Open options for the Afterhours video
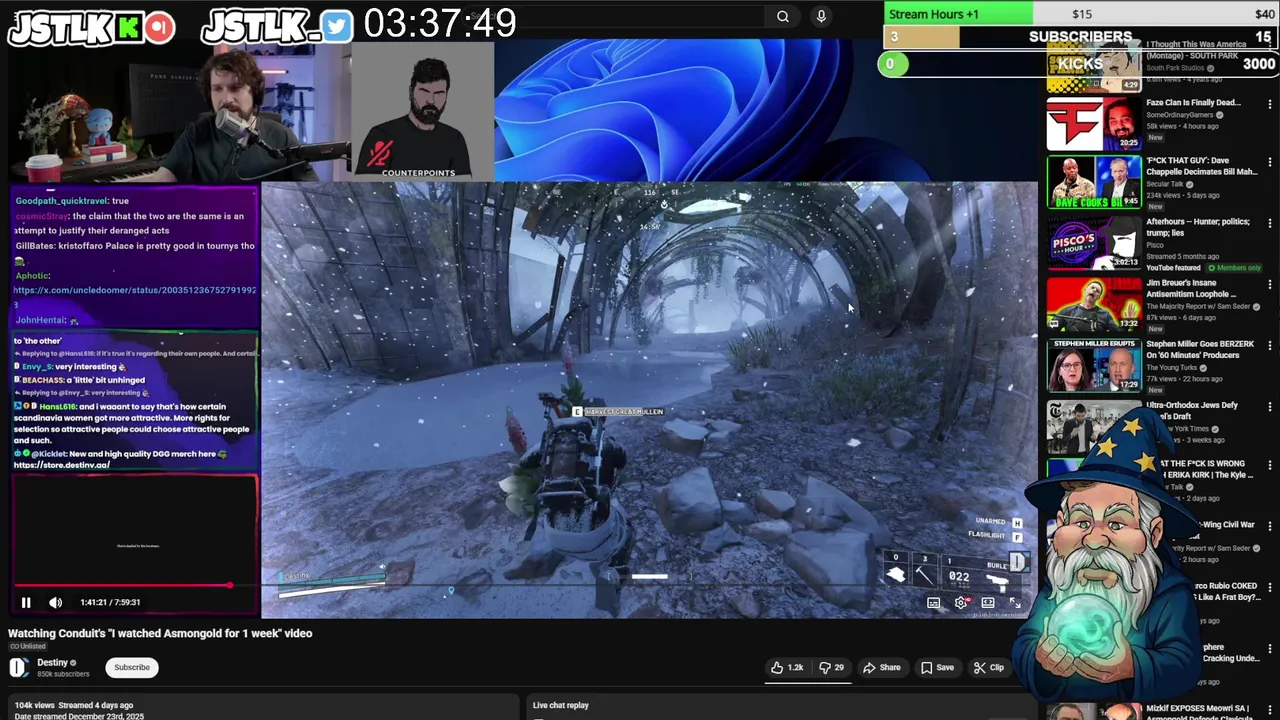 (1270, 223)
